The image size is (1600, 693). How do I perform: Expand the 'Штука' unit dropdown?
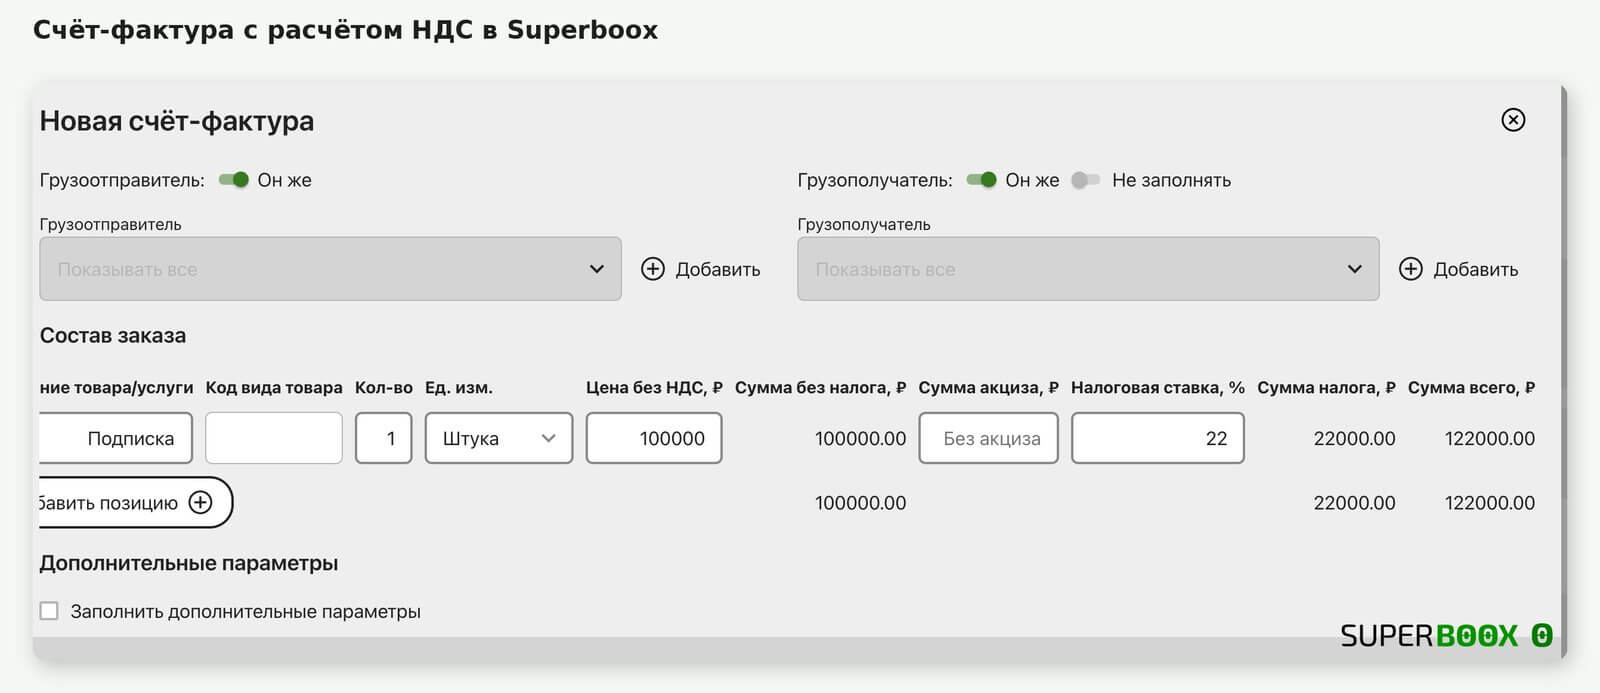[499, 438]
